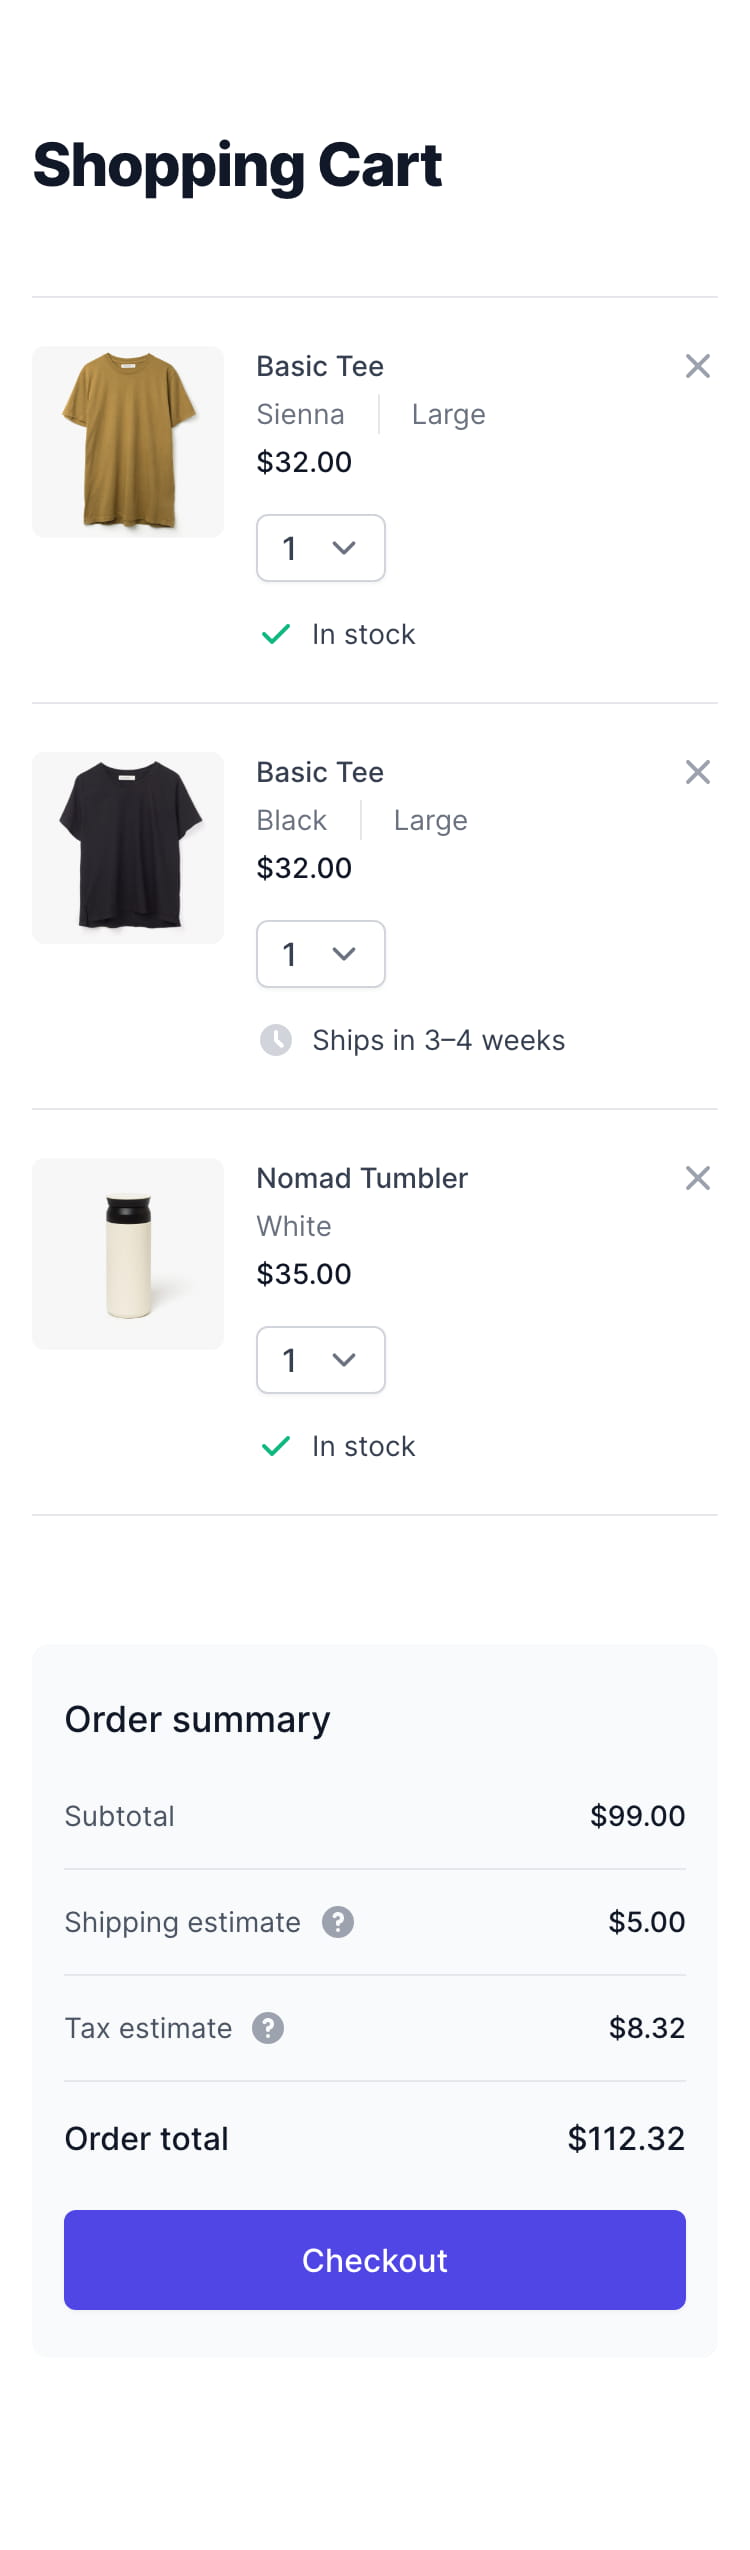The height and width of the screenshot is (2550, 750).
Task: Remove the Black Basic Tee from cart
Action: (698, 772)
